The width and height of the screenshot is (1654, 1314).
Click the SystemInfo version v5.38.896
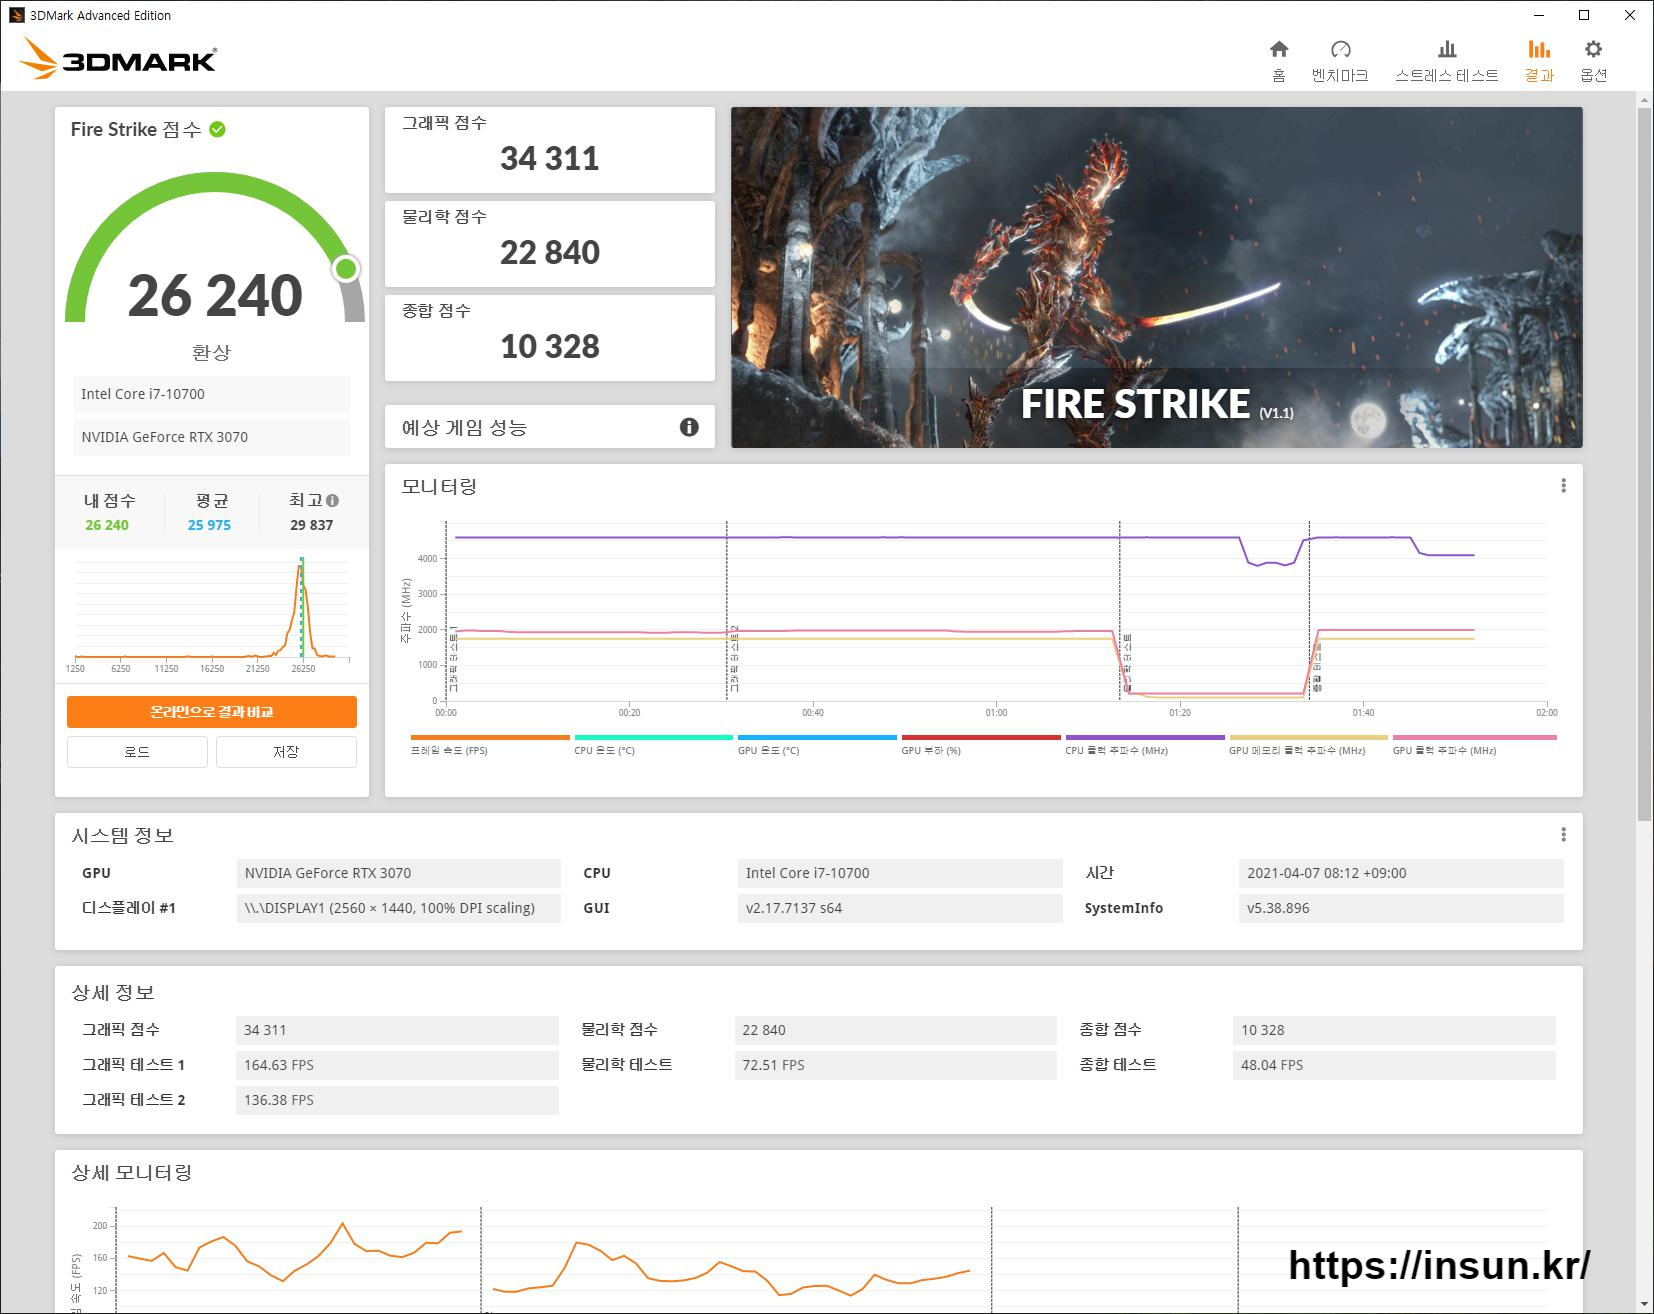1401,908
